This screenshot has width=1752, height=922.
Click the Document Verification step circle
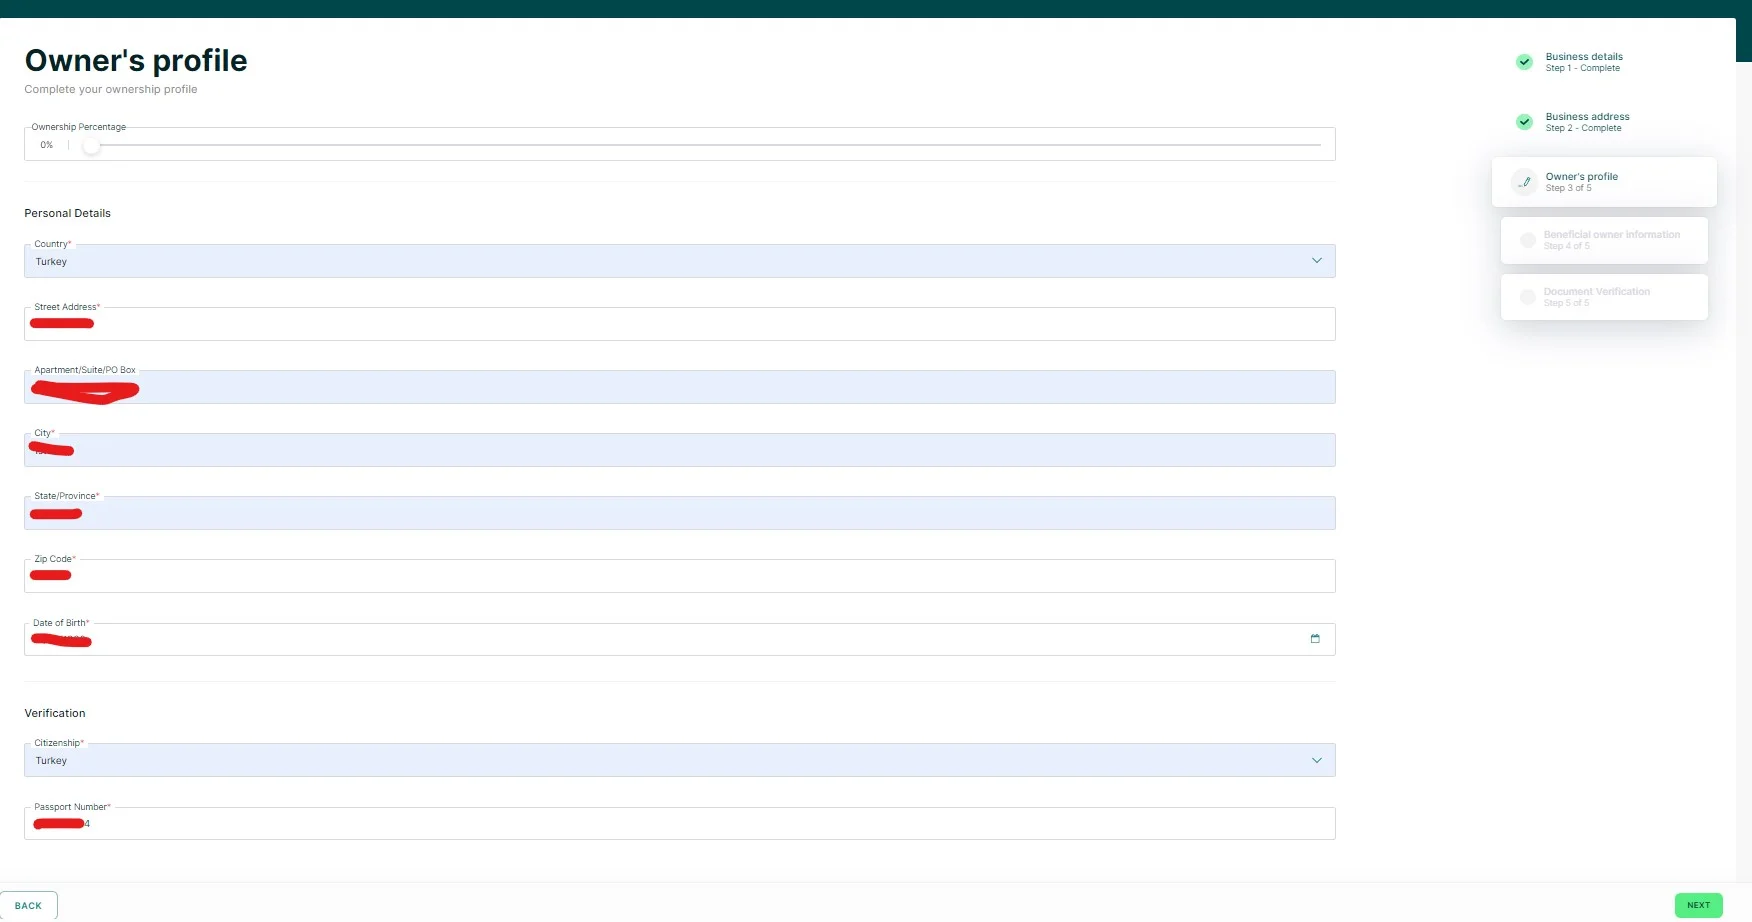point(1527,297)
